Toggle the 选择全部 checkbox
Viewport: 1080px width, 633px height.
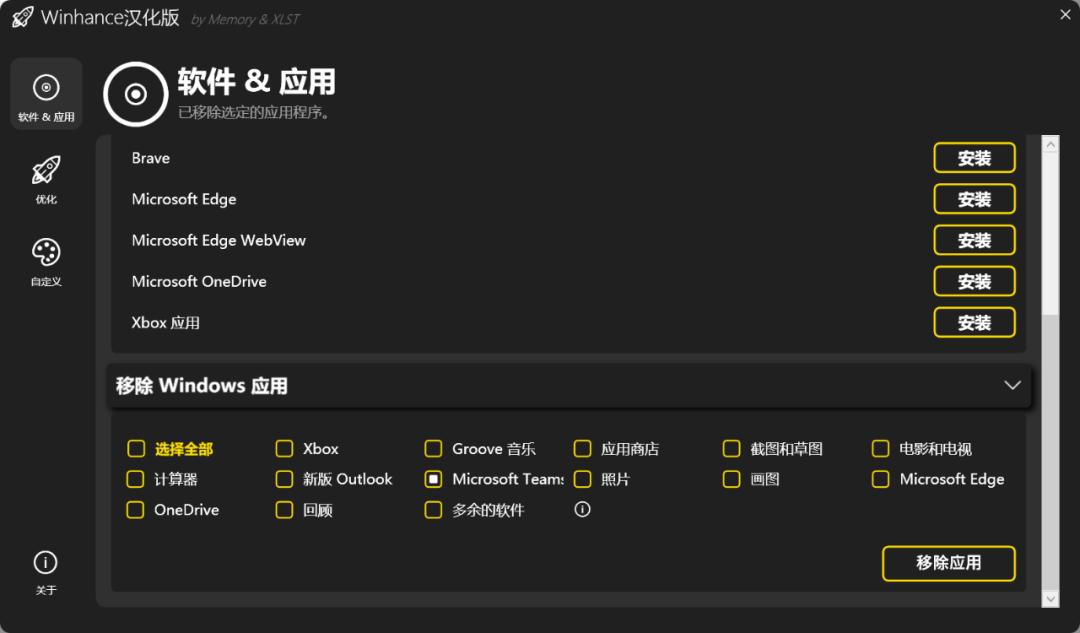pos(136,448)
